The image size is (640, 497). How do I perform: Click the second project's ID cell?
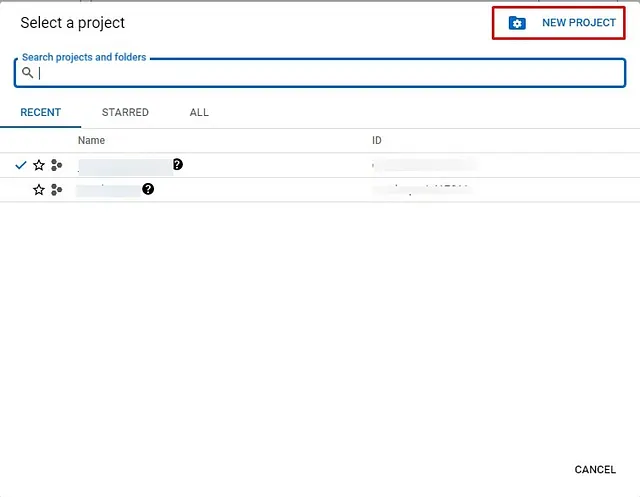click(422, 190)
